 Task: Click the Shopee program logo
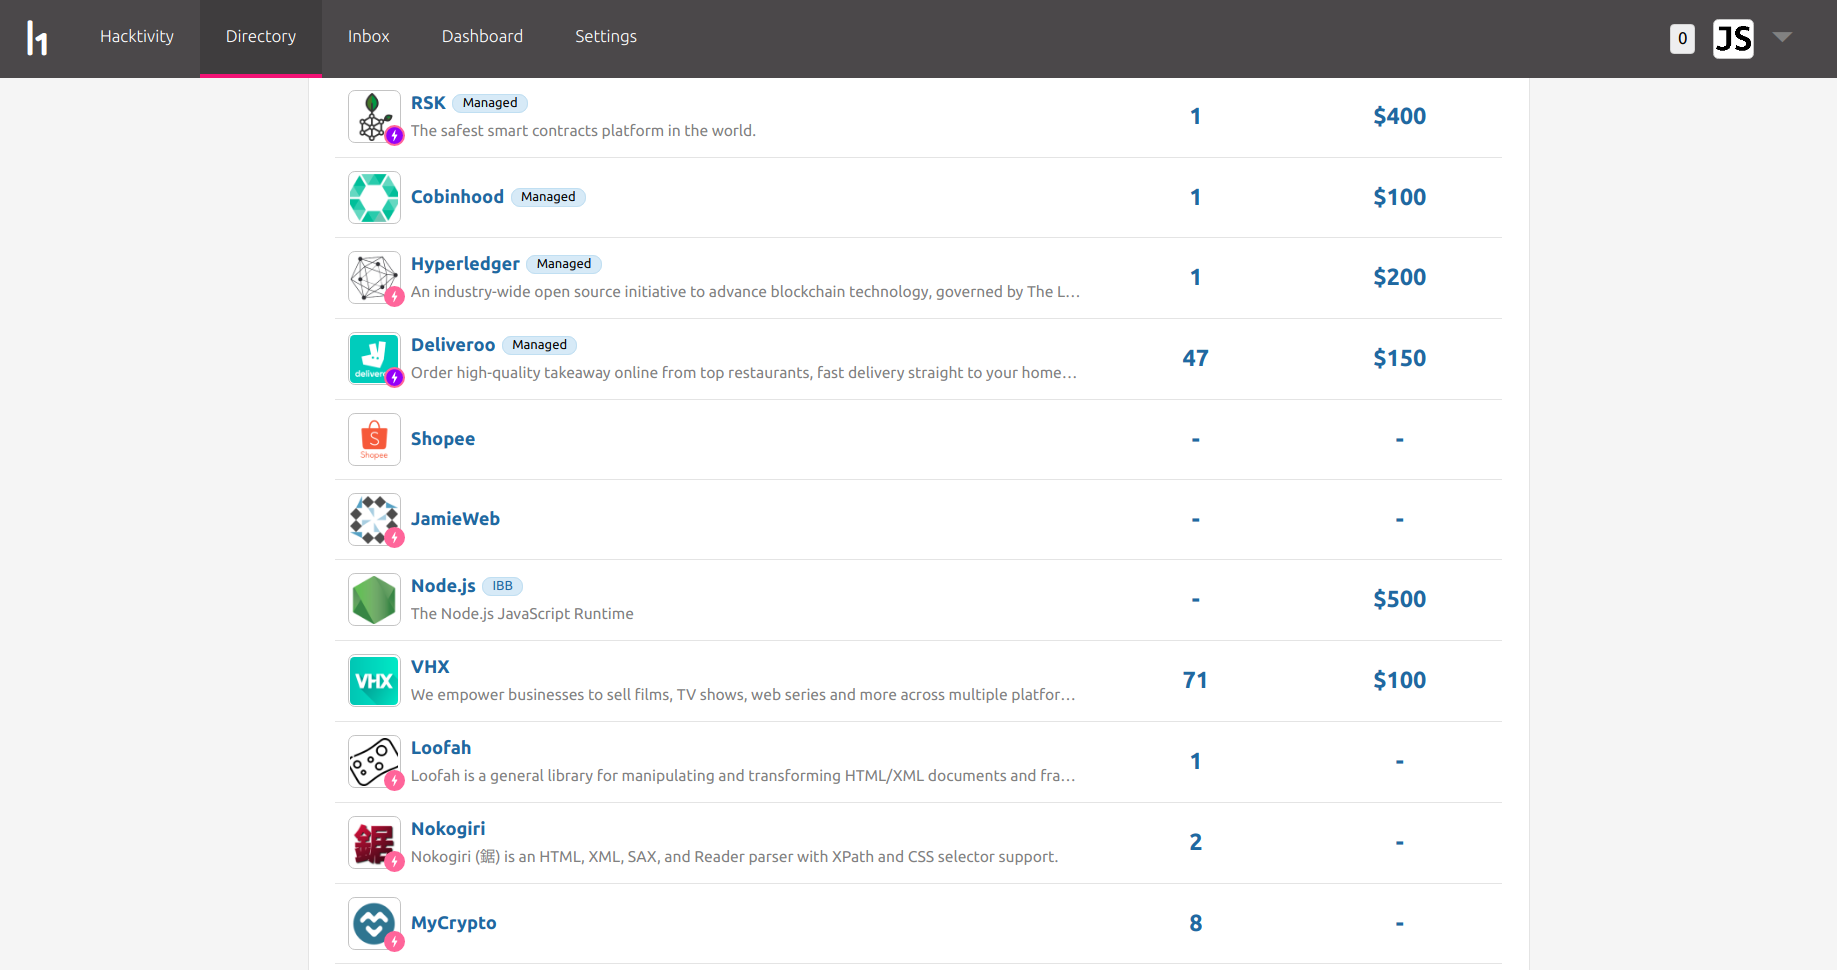tap(374, 439)
